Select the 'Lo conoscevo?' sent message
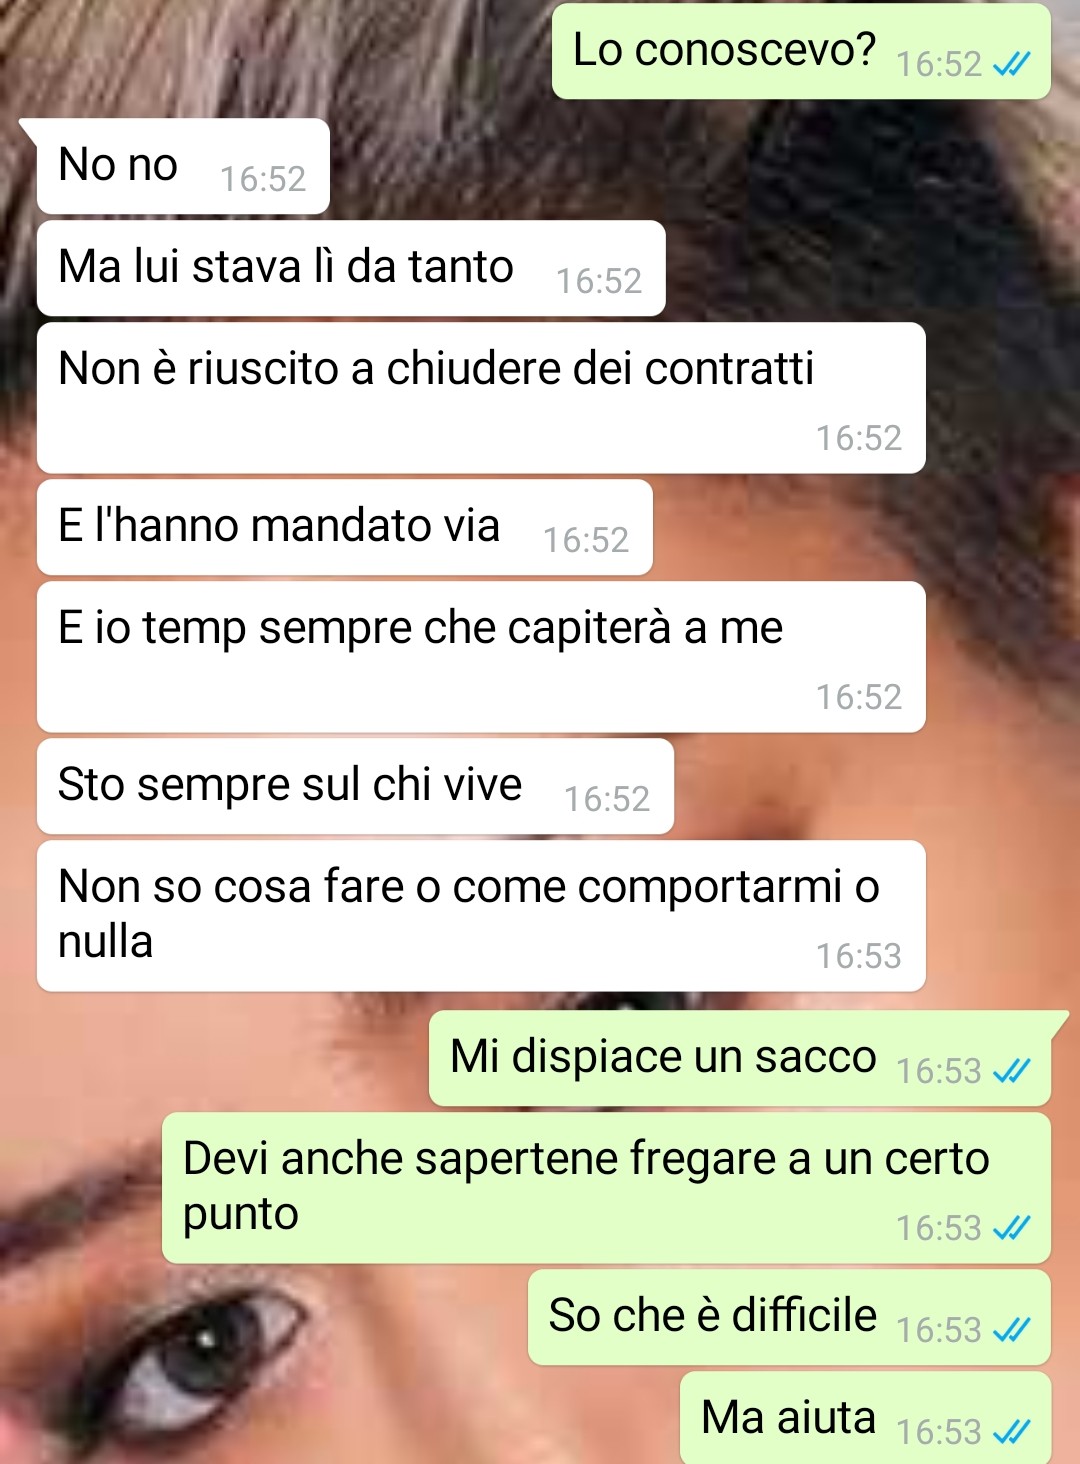The height and width of the screenshot is (1464, 1080). [801, 51]
